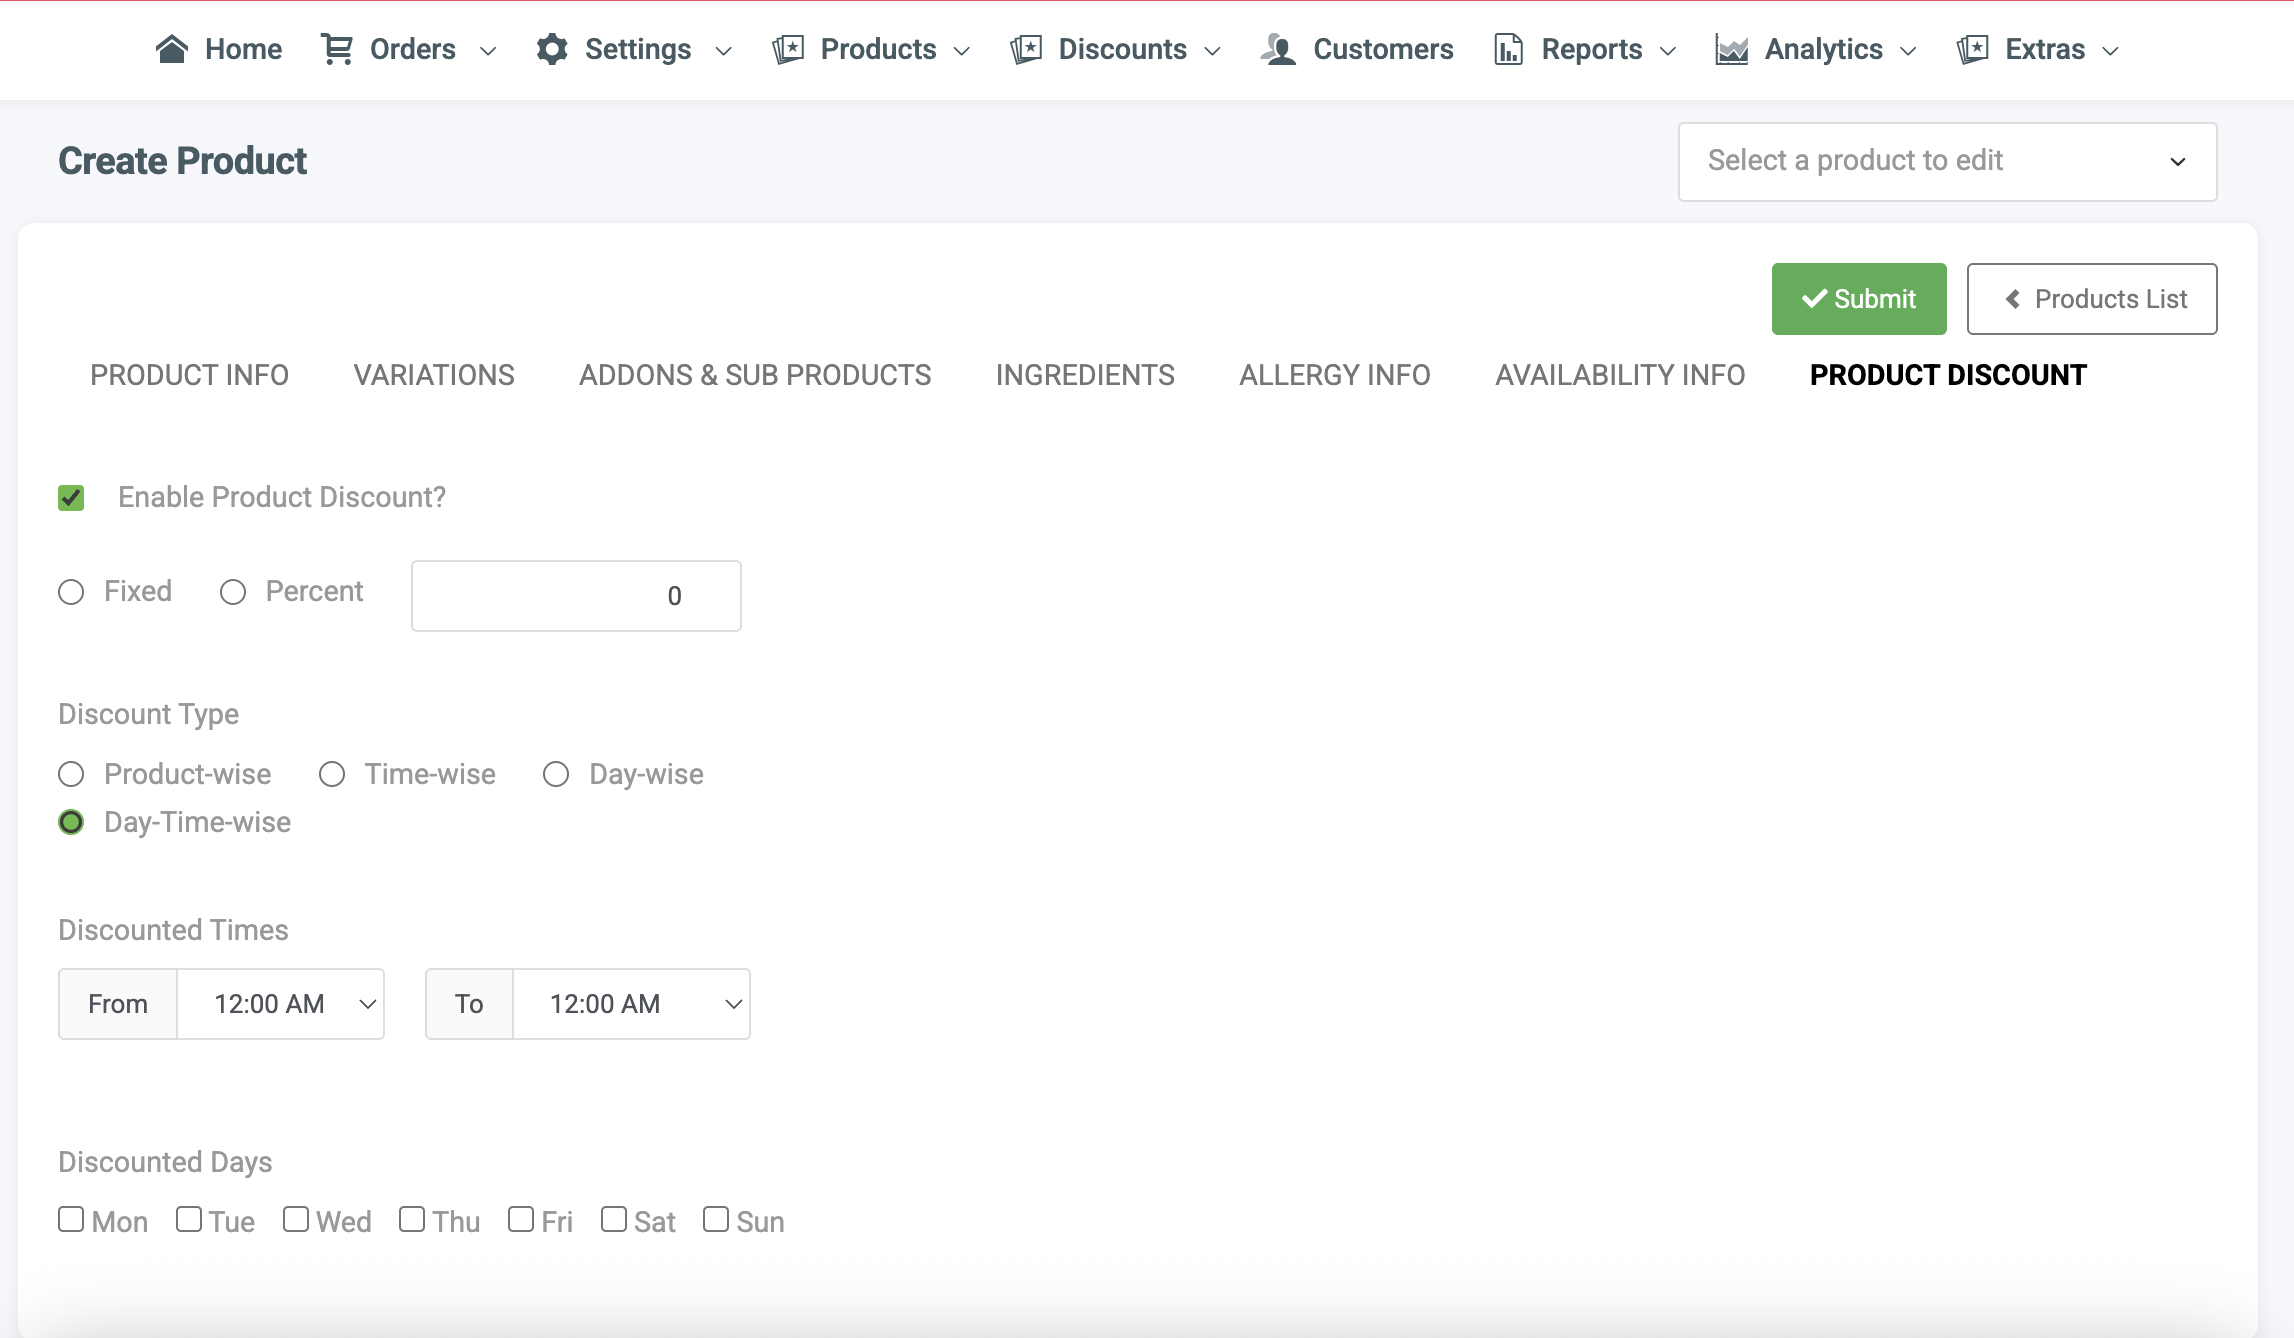
Task: Open the 'Select a product to edit' dropdown
Action: tap(1946, 162)
